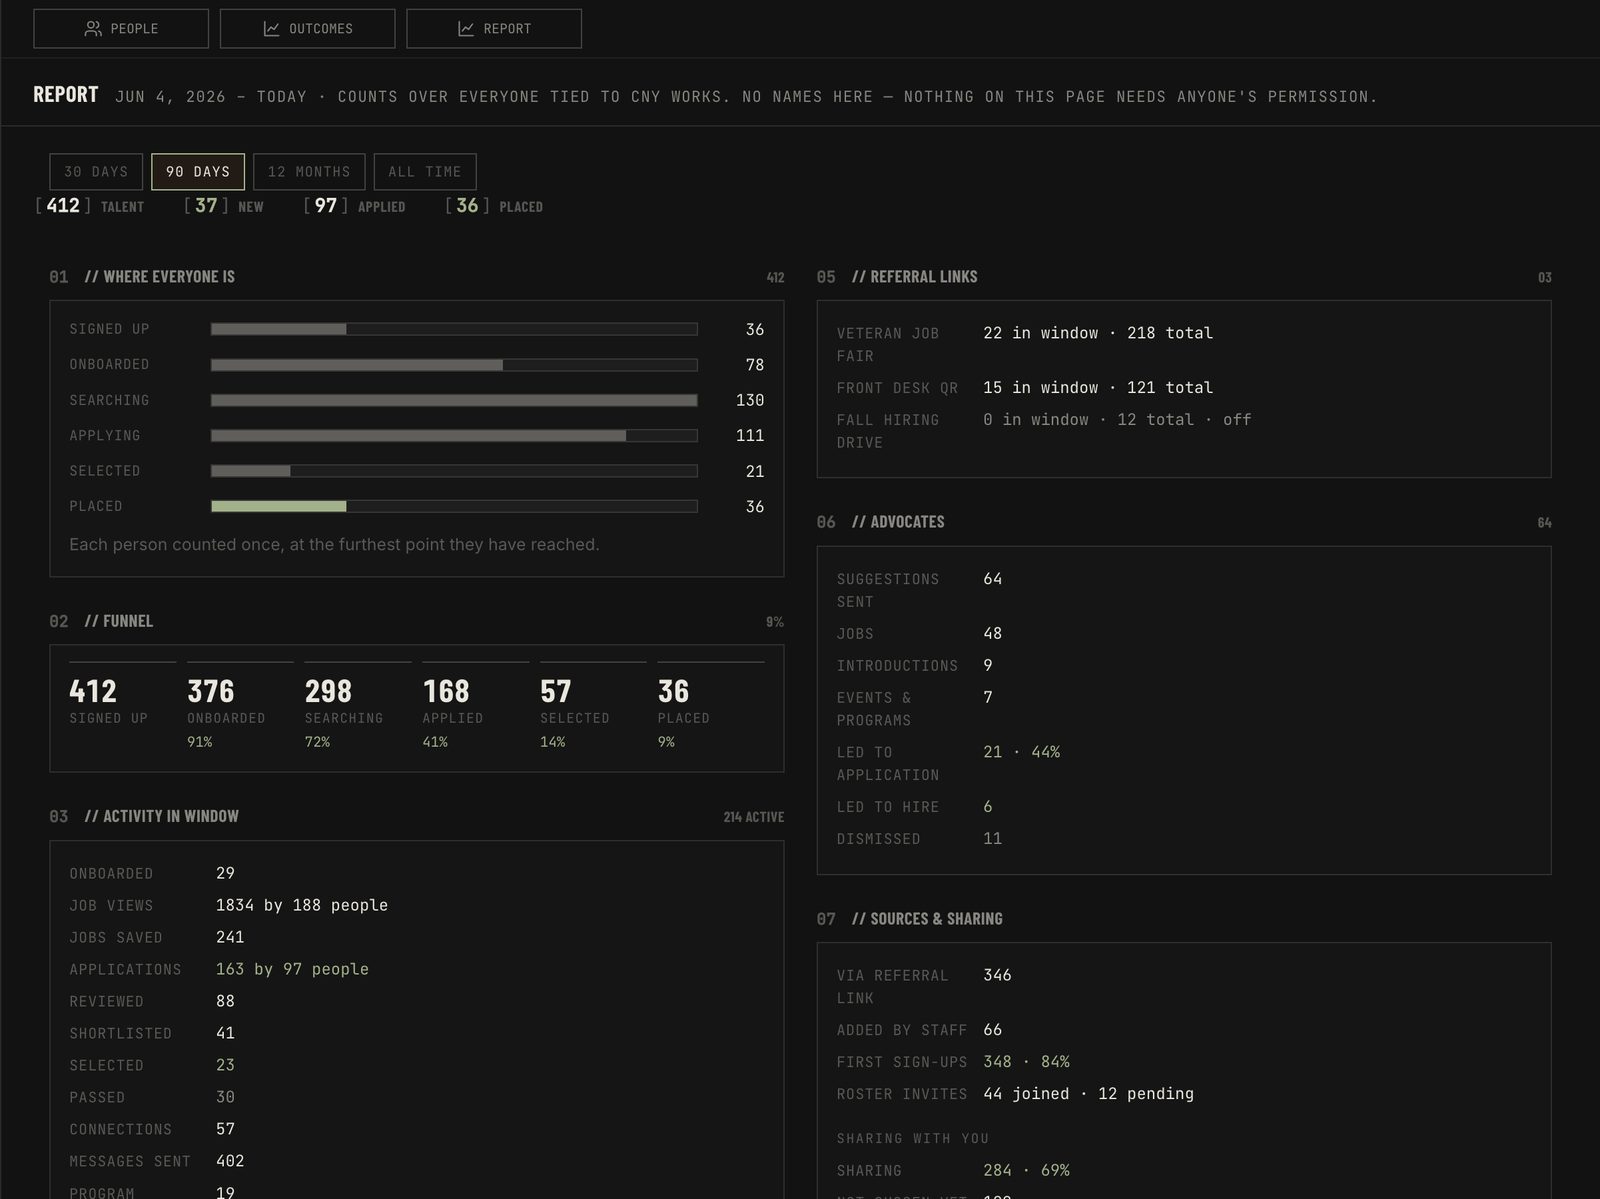Click the WHERE EVERYONE IS section heading

[x=160, y=277]
